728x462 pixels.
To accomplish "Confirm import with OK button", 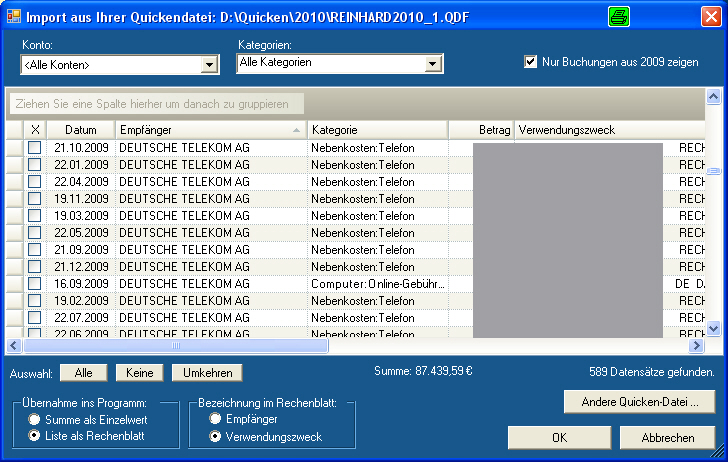I will coord(559,437).
